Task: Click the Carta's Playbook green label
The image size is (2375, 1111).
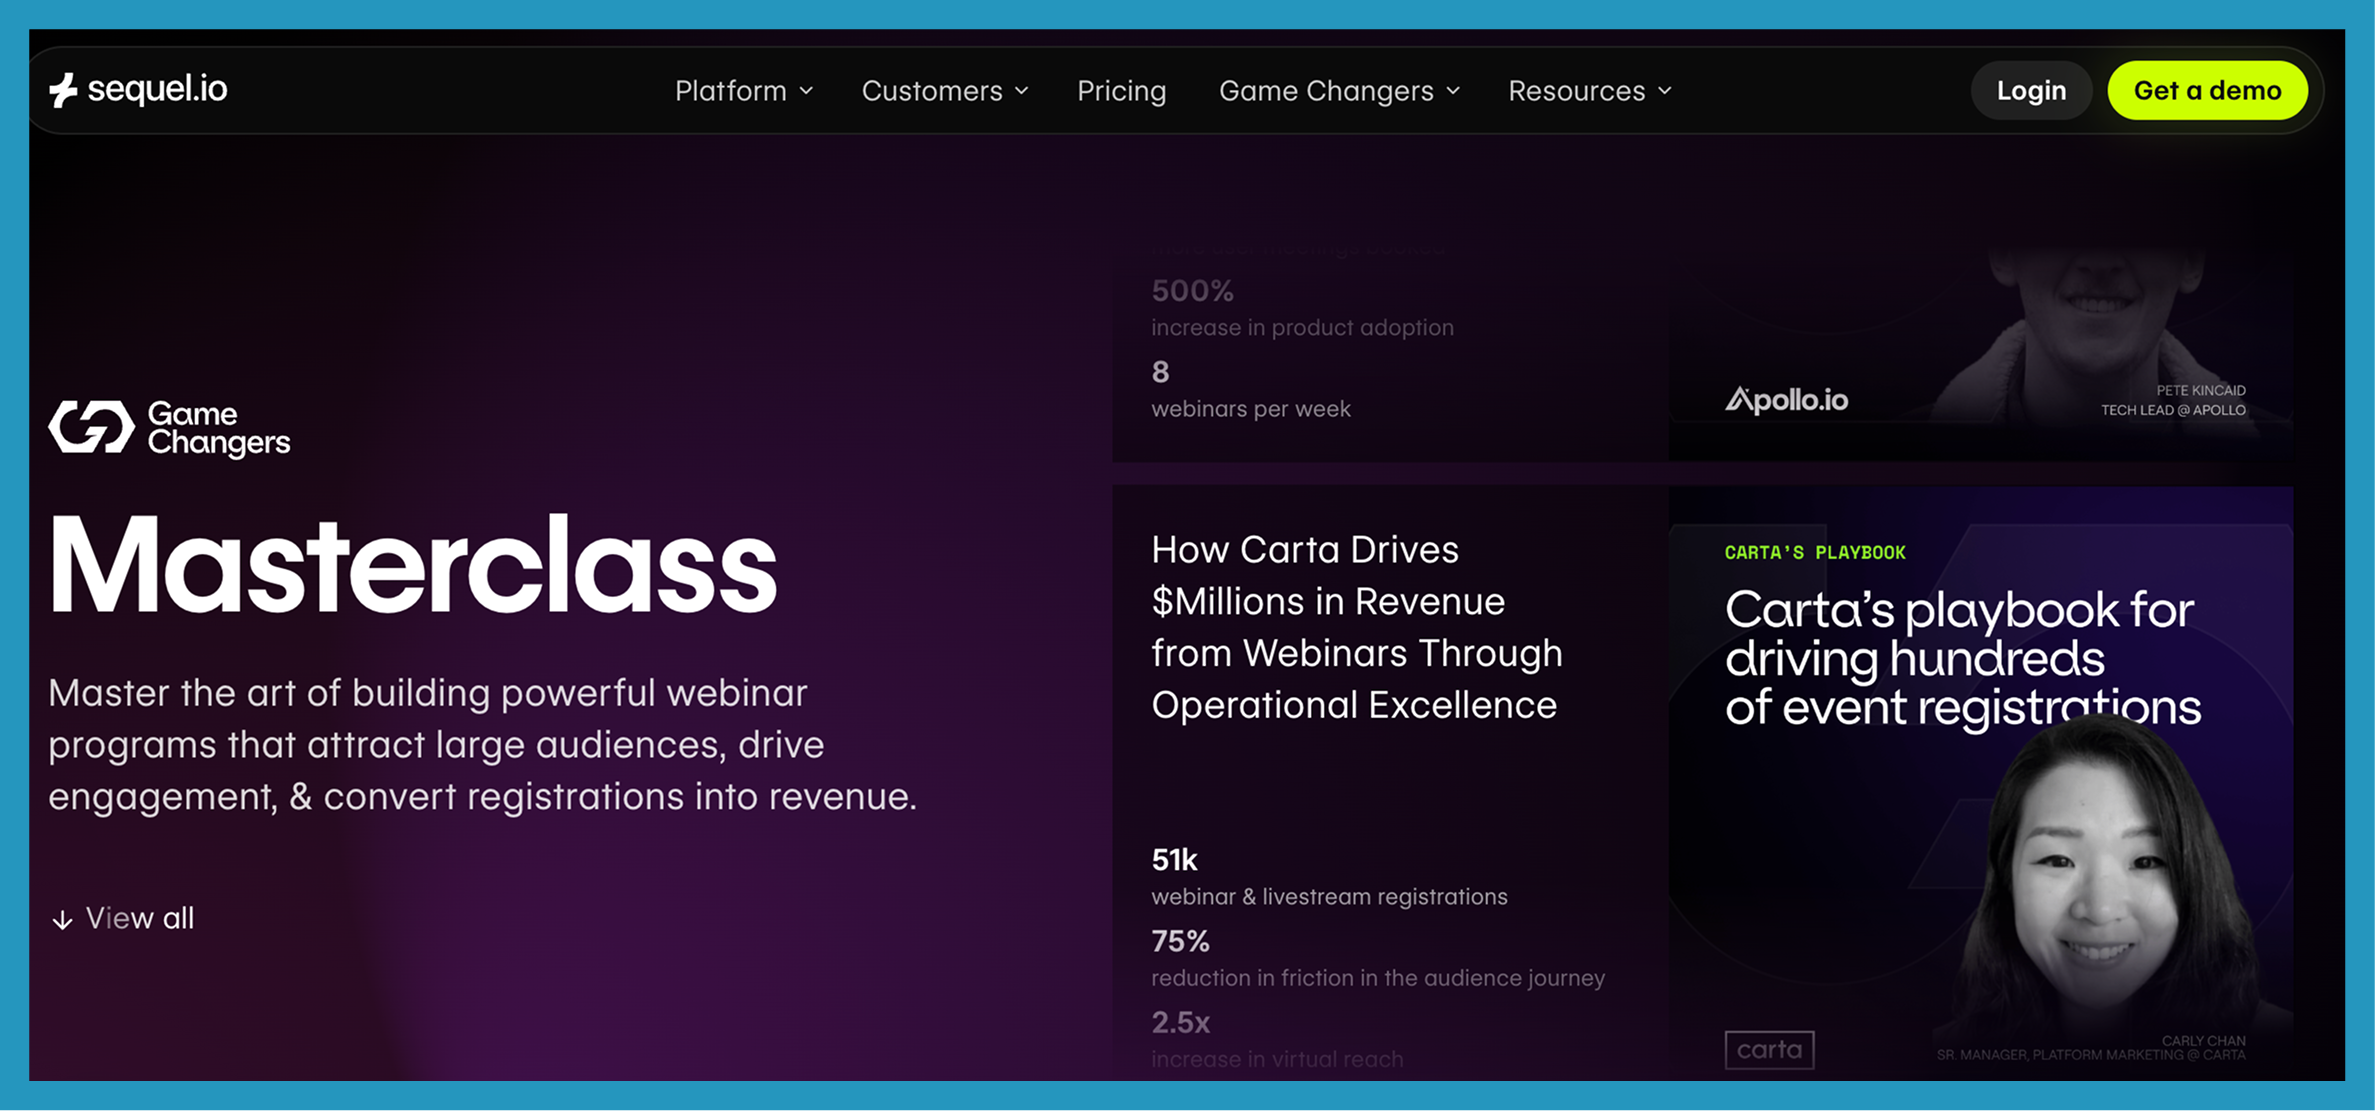Action: pos(1815,553)
